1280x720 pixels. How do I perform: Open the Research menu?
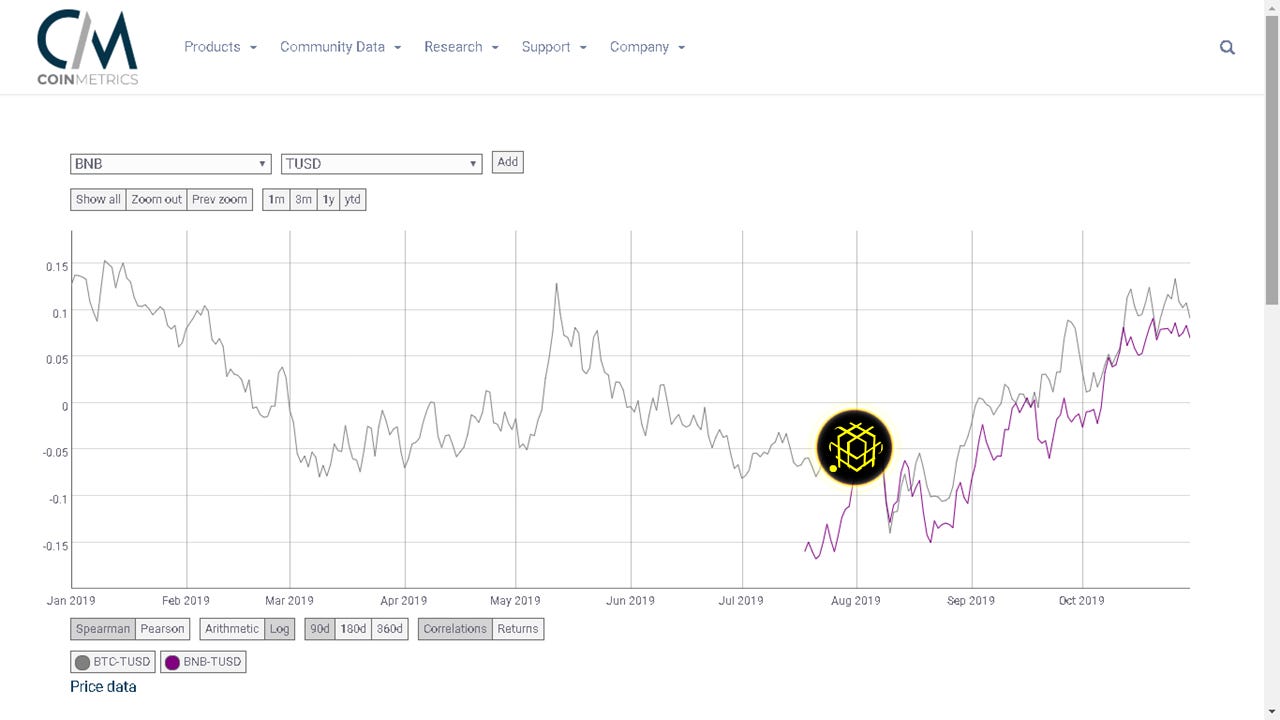(461, 47)
